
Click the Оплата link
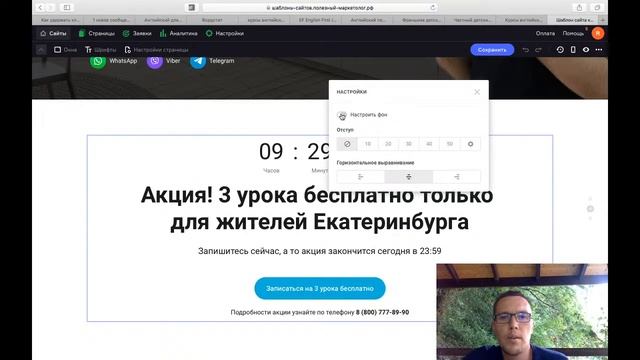545,33
